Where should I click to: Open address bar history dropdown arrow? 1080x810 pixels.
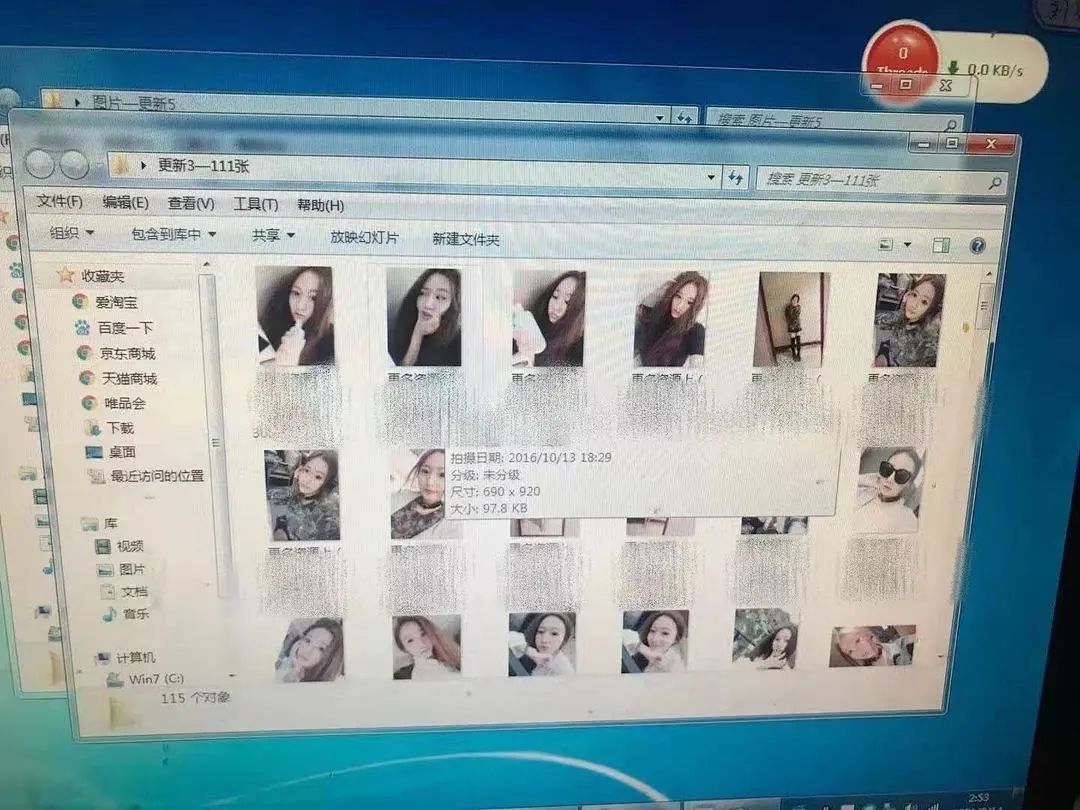click(x=711, y=178)
